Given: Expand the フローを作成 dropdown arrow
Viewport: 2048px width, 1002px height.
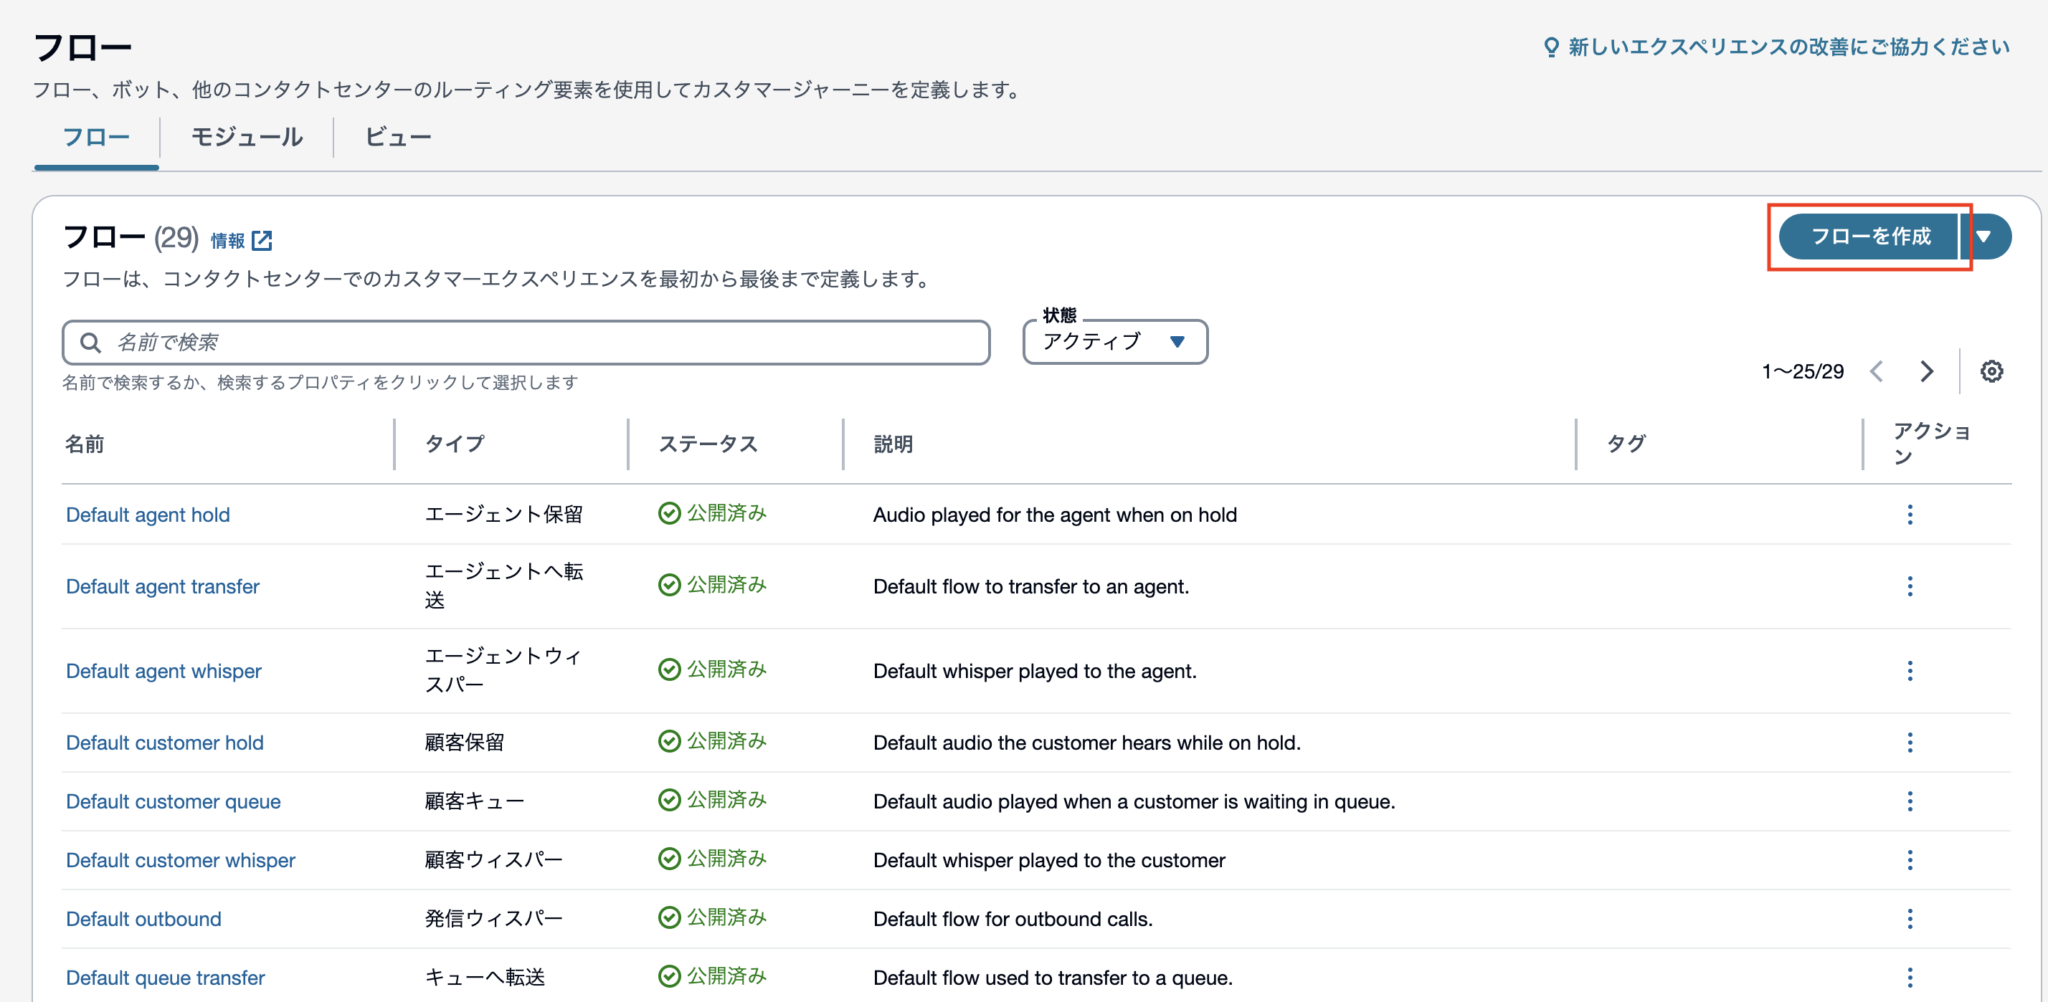Looking at the screenshot, I should point(1987,237).
